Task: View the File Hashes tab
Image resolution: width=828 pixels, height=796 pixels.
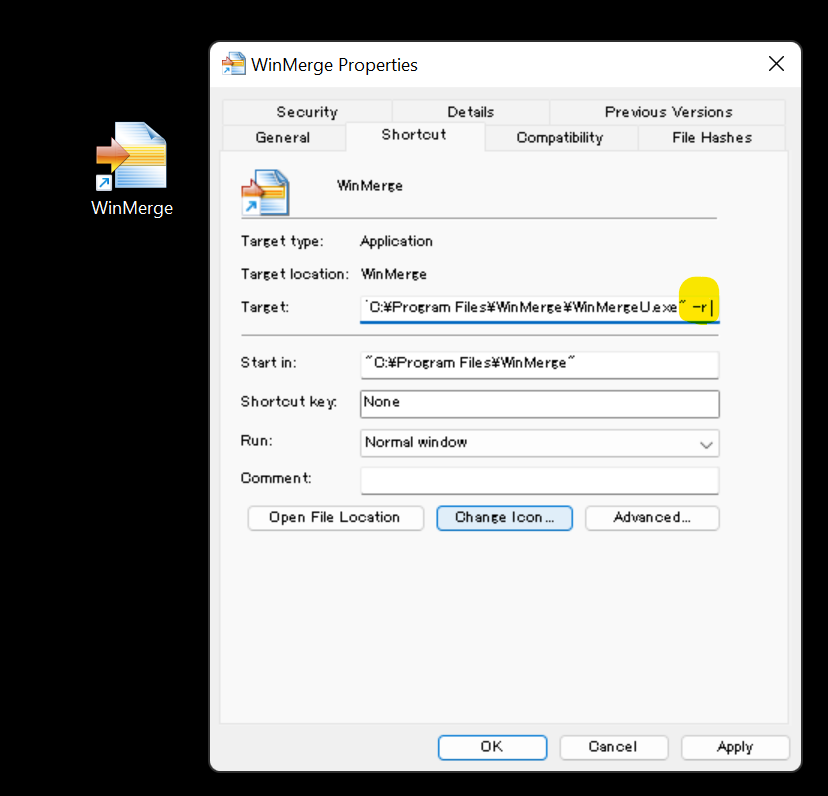Action: coord(712,138)
